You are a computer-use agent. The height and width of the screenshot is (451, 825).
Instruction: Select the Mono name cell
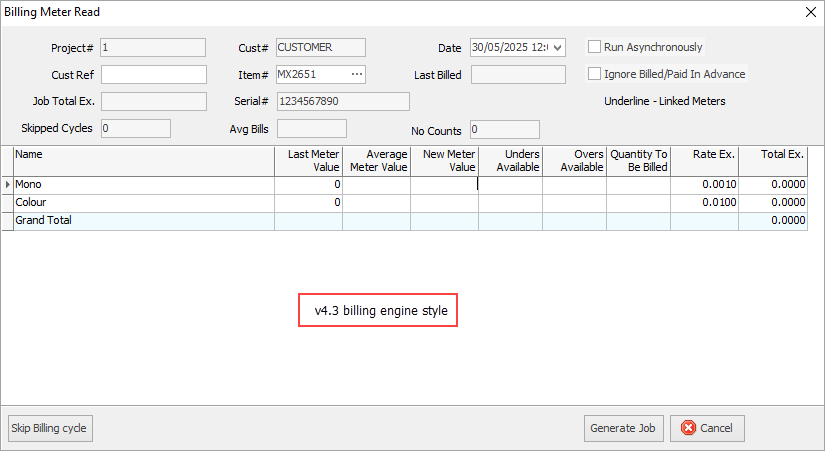coord(144,185)
